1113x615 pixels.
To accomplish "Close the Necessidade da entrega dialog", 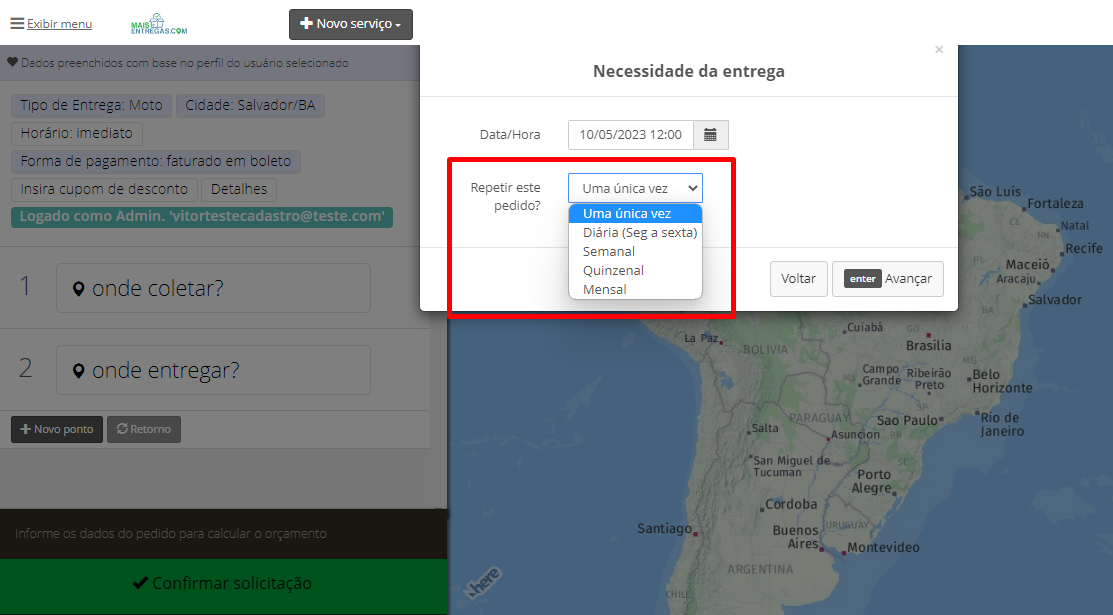I will click(939, 50).
